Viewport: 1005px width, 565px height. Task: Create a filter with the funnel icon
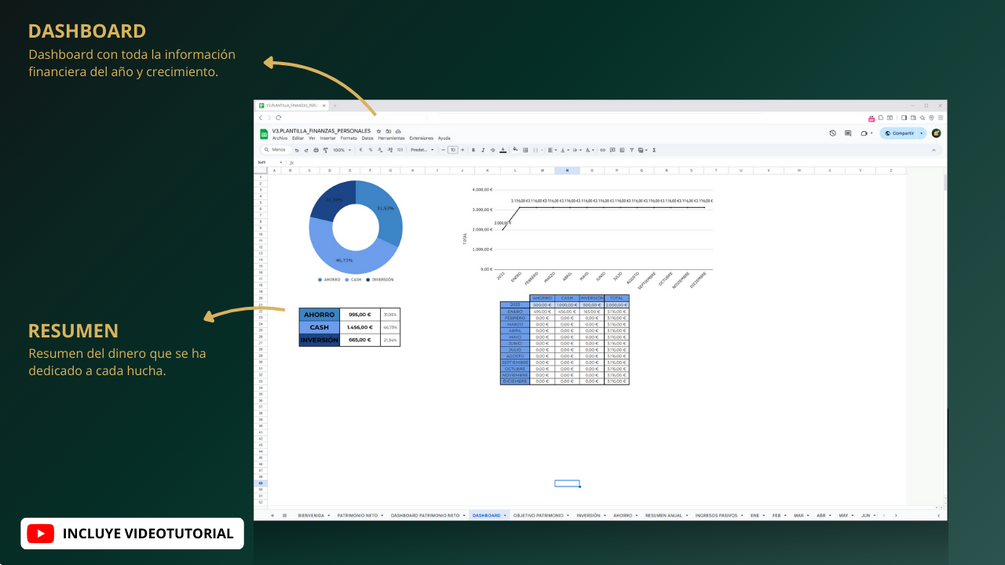(631, 150)
